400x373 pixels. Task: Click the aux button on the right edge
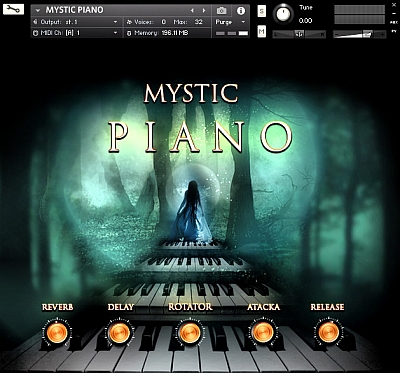click(x=394, y=22)
